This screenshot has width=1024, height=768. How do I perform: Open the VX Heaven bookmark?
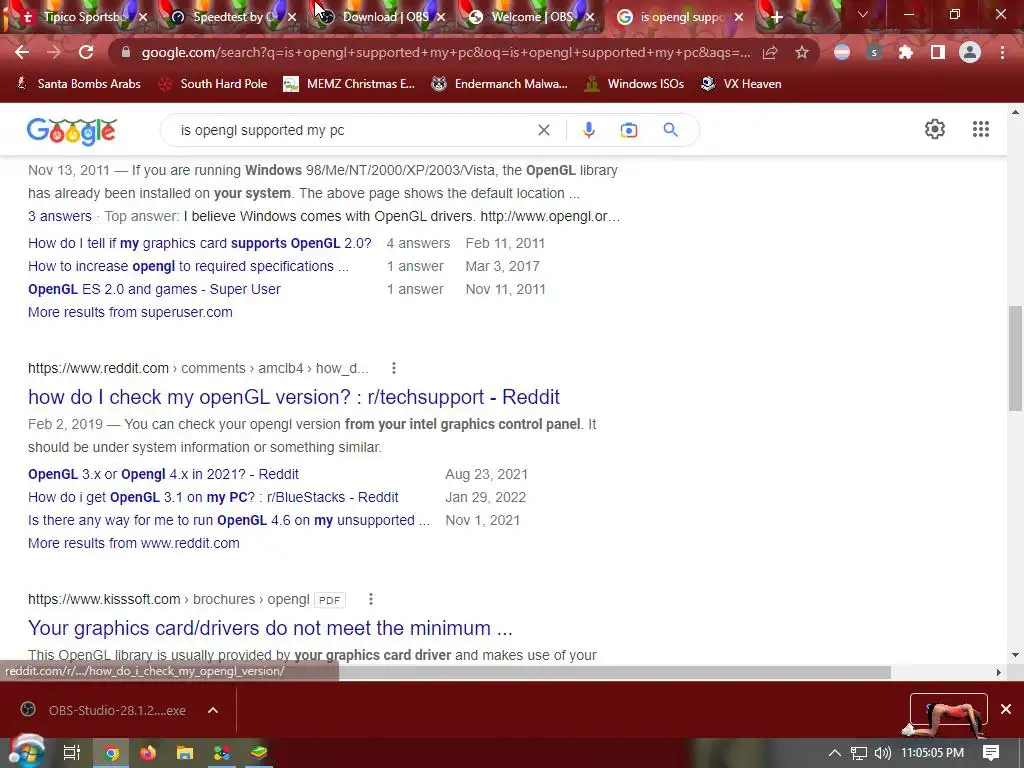[x=741, y=84]
